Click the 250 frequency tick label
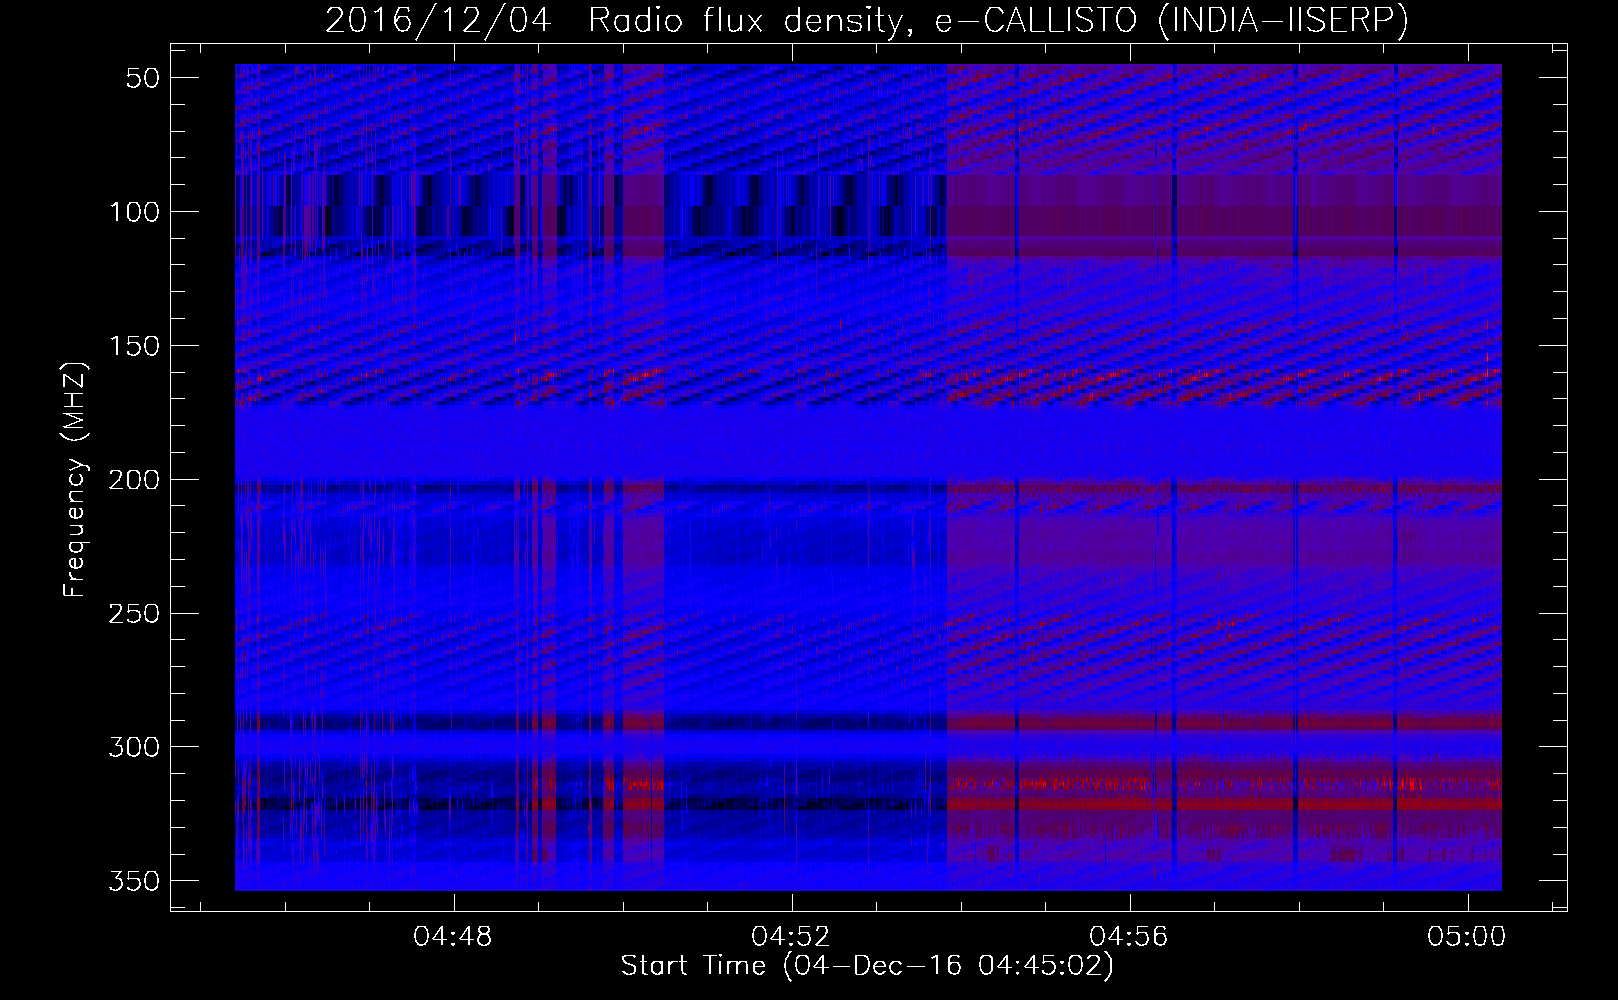The width and height of the screenshot is (1618, 1000). tap(134, 613)
